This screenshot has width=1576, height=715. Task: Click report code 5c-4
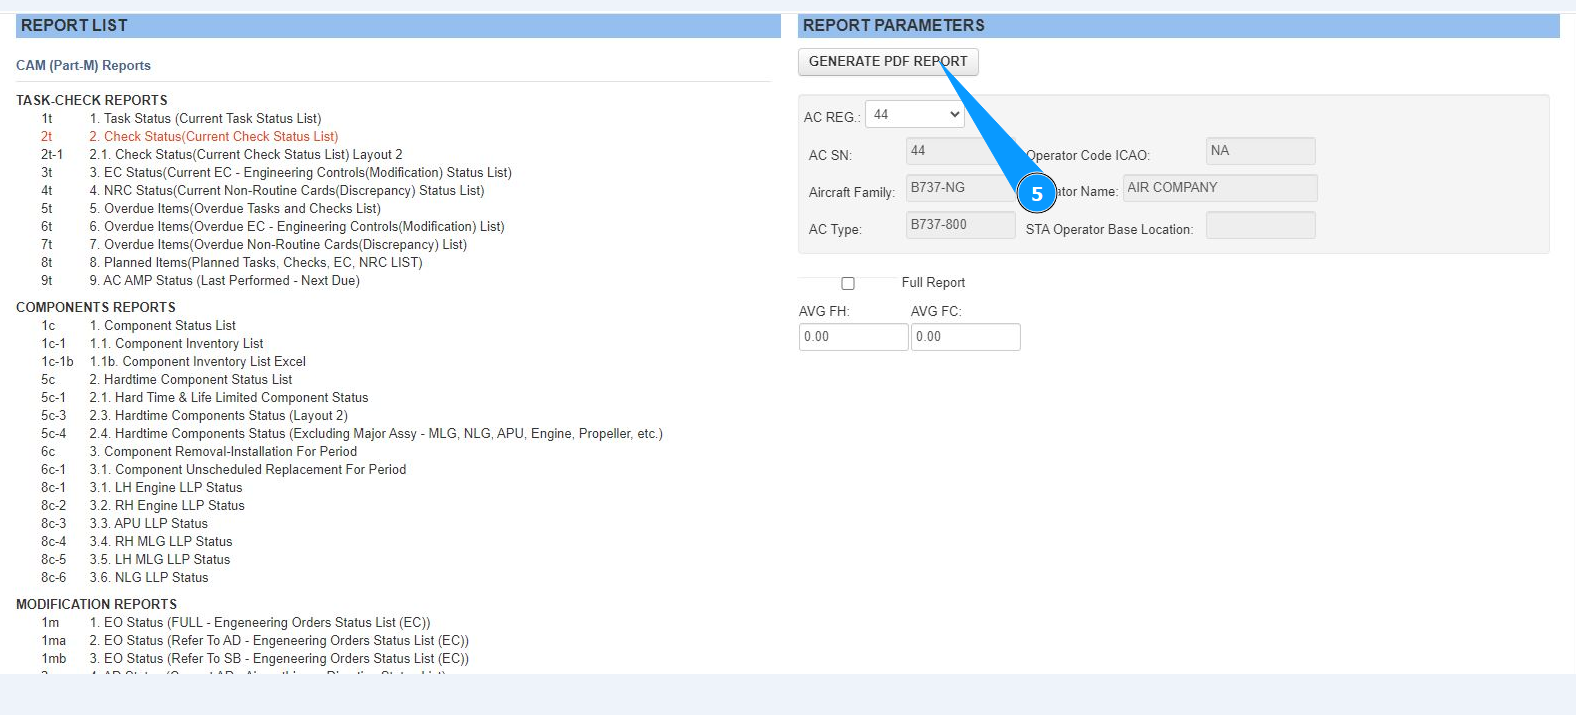click(x=54, y=434)
